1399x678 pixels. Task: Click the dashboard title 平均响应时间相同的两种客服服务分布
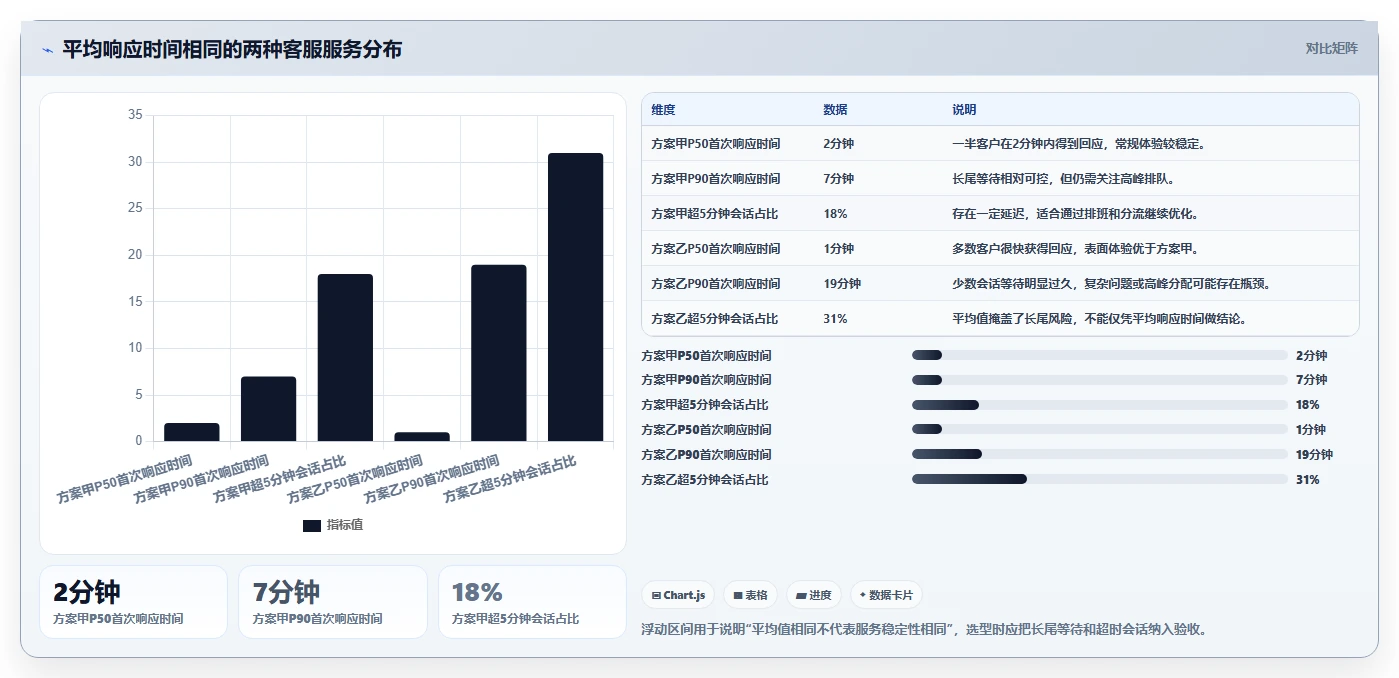(x=232, y=49)
